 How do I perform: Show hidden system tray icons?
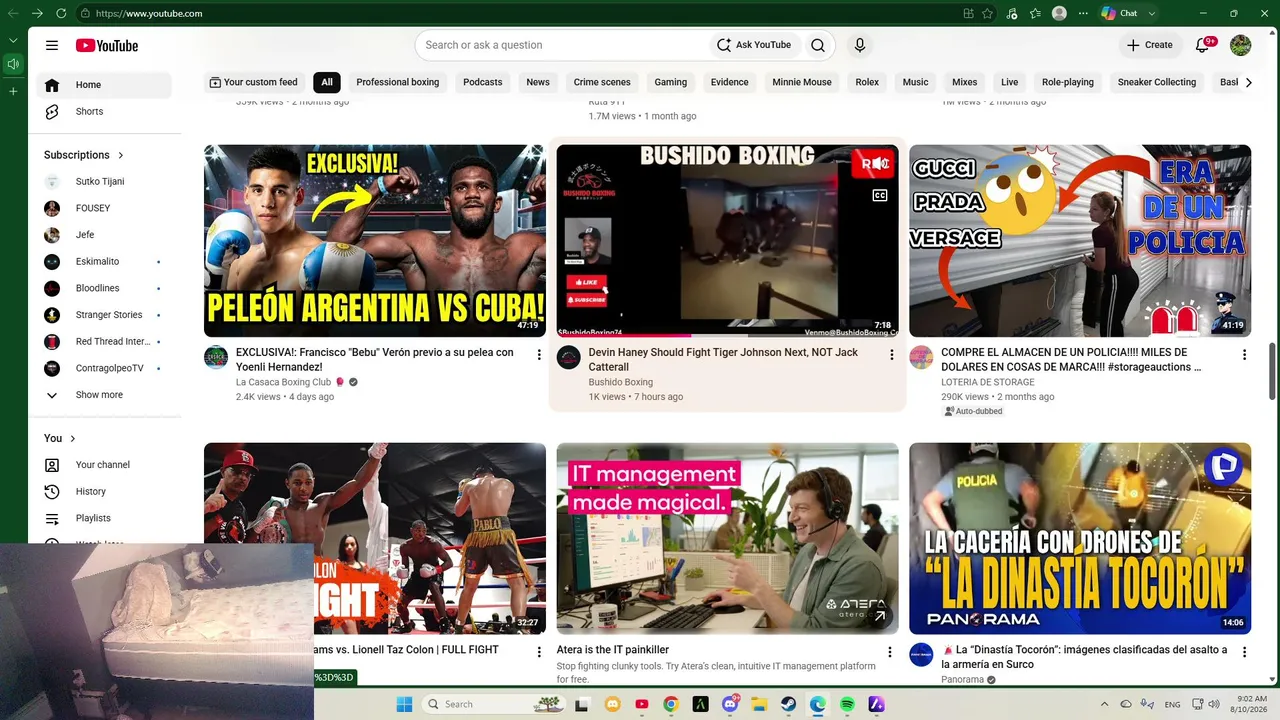pyautogui.click(x=1104, y=704)
